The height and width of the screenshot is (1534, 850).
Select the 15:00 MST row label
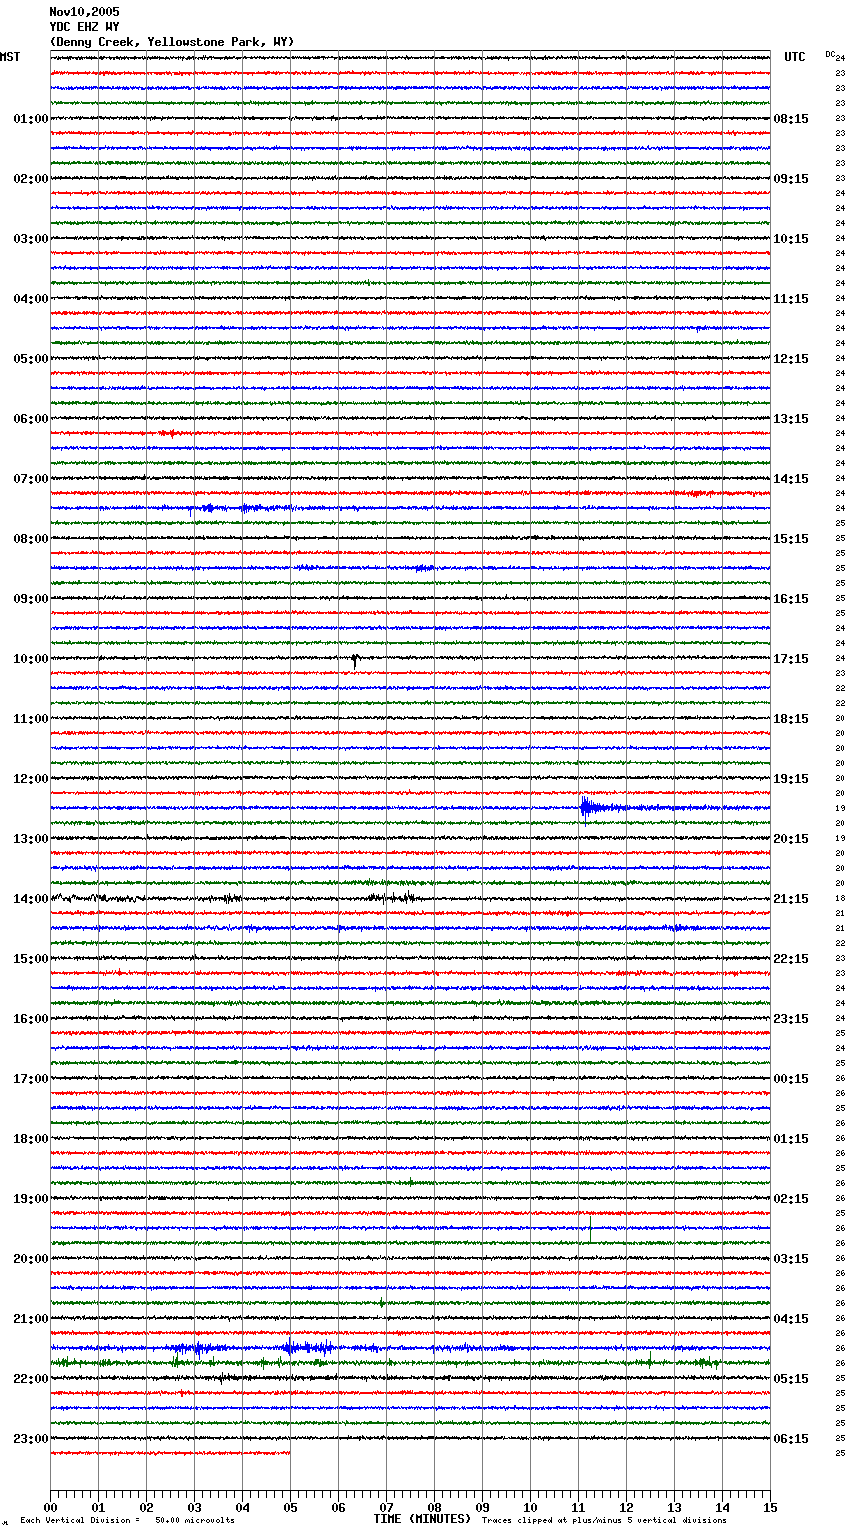pos(30,959)
